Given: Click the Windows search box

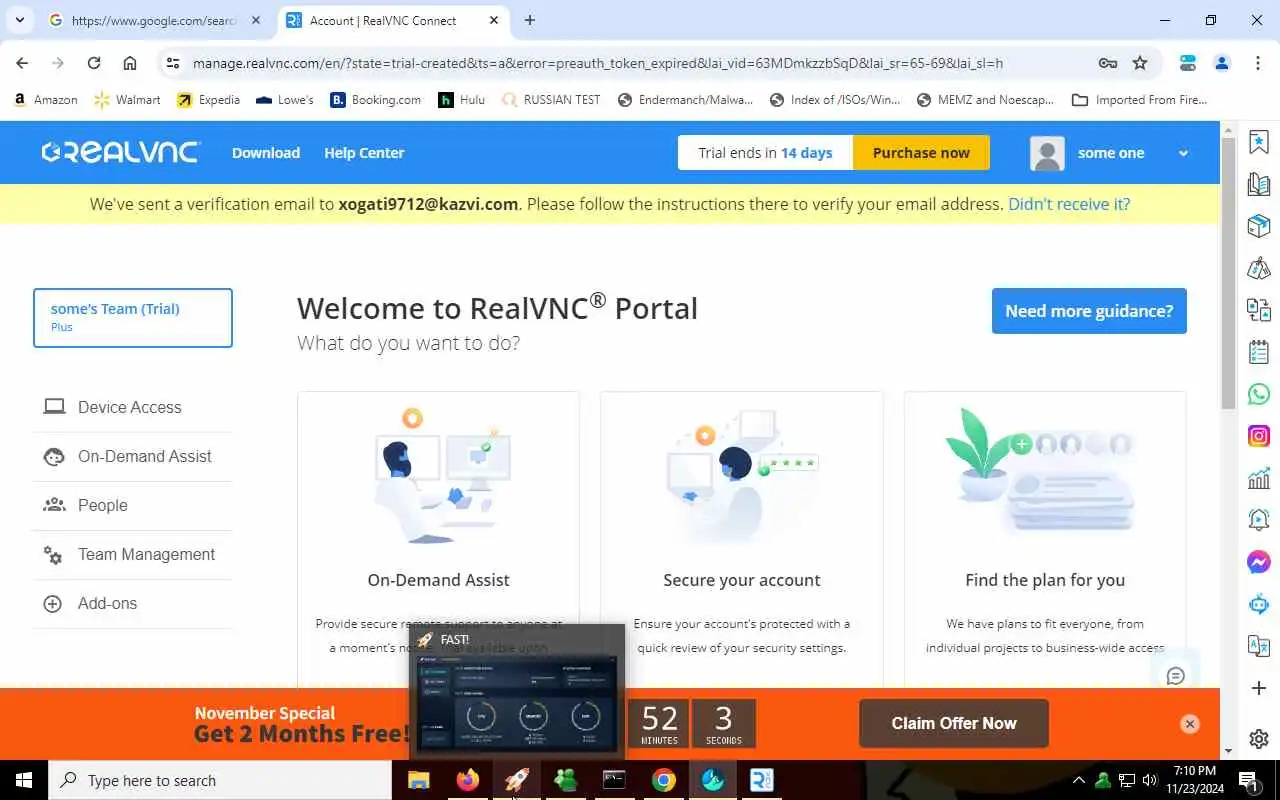Looking at the screenshot, I should tap(220, 780).
